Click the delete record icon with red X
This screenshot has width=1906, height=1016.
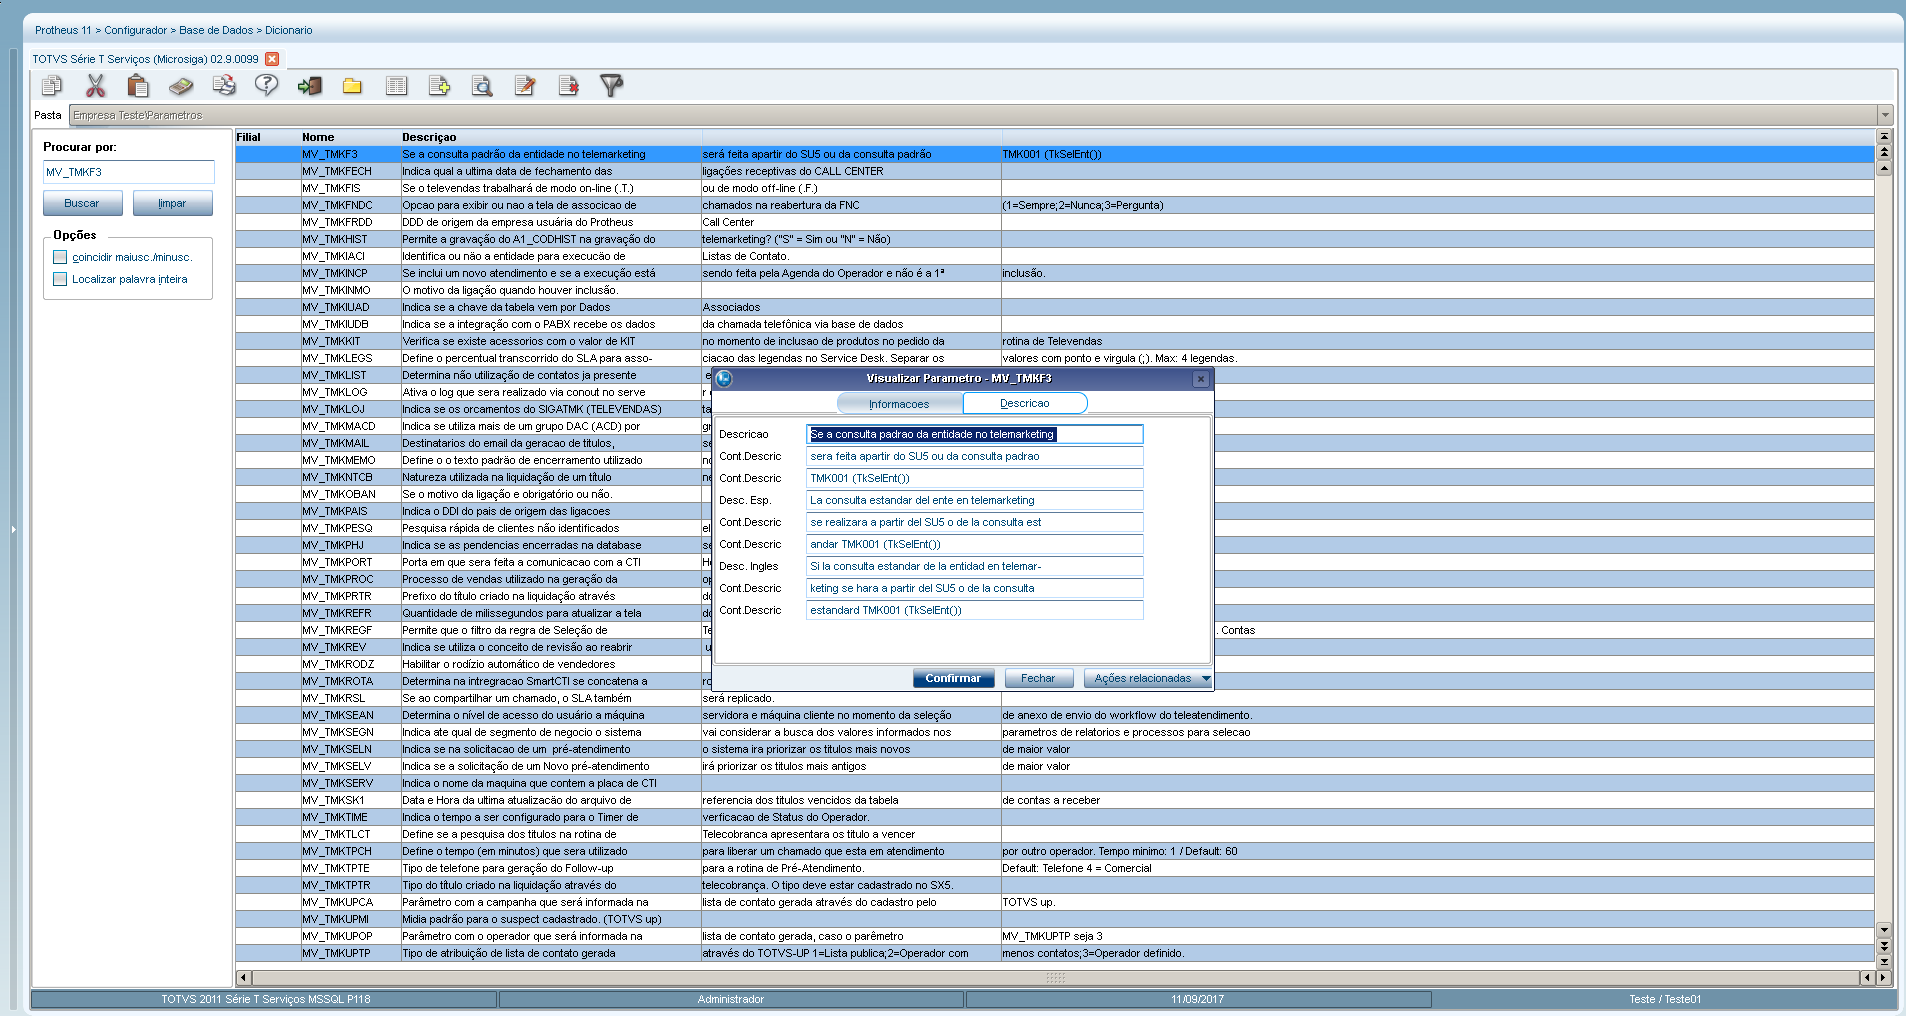(x=568, y=86)
